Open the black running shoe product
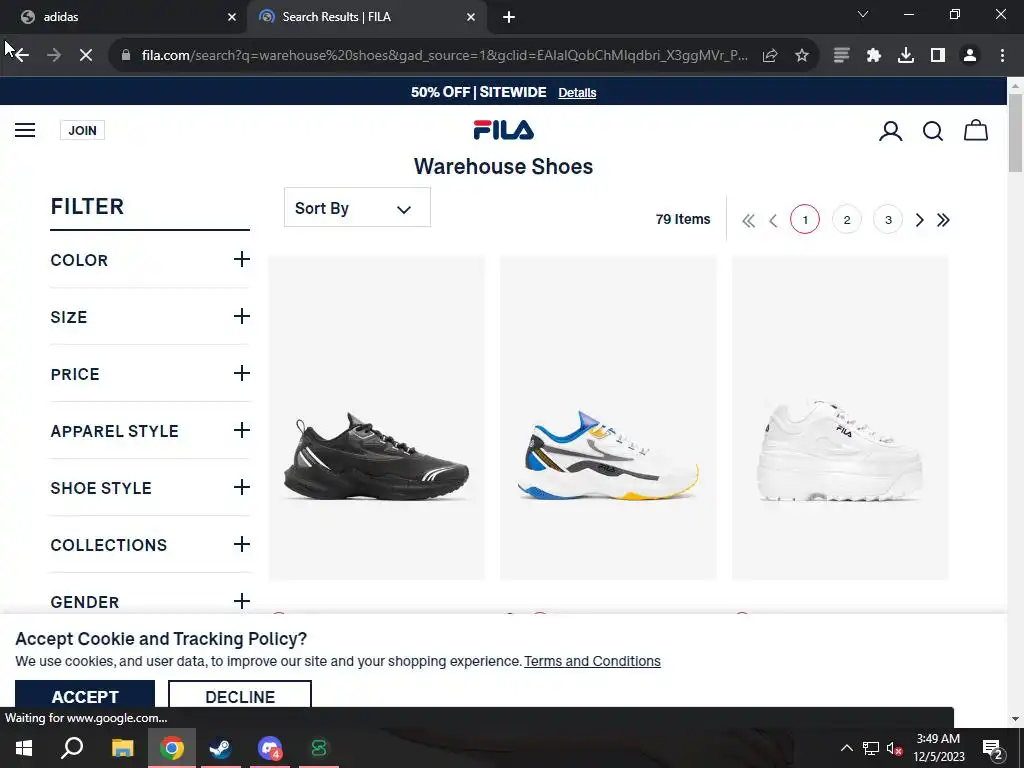This screenshot has height=768, width=1024. (377, 418)
